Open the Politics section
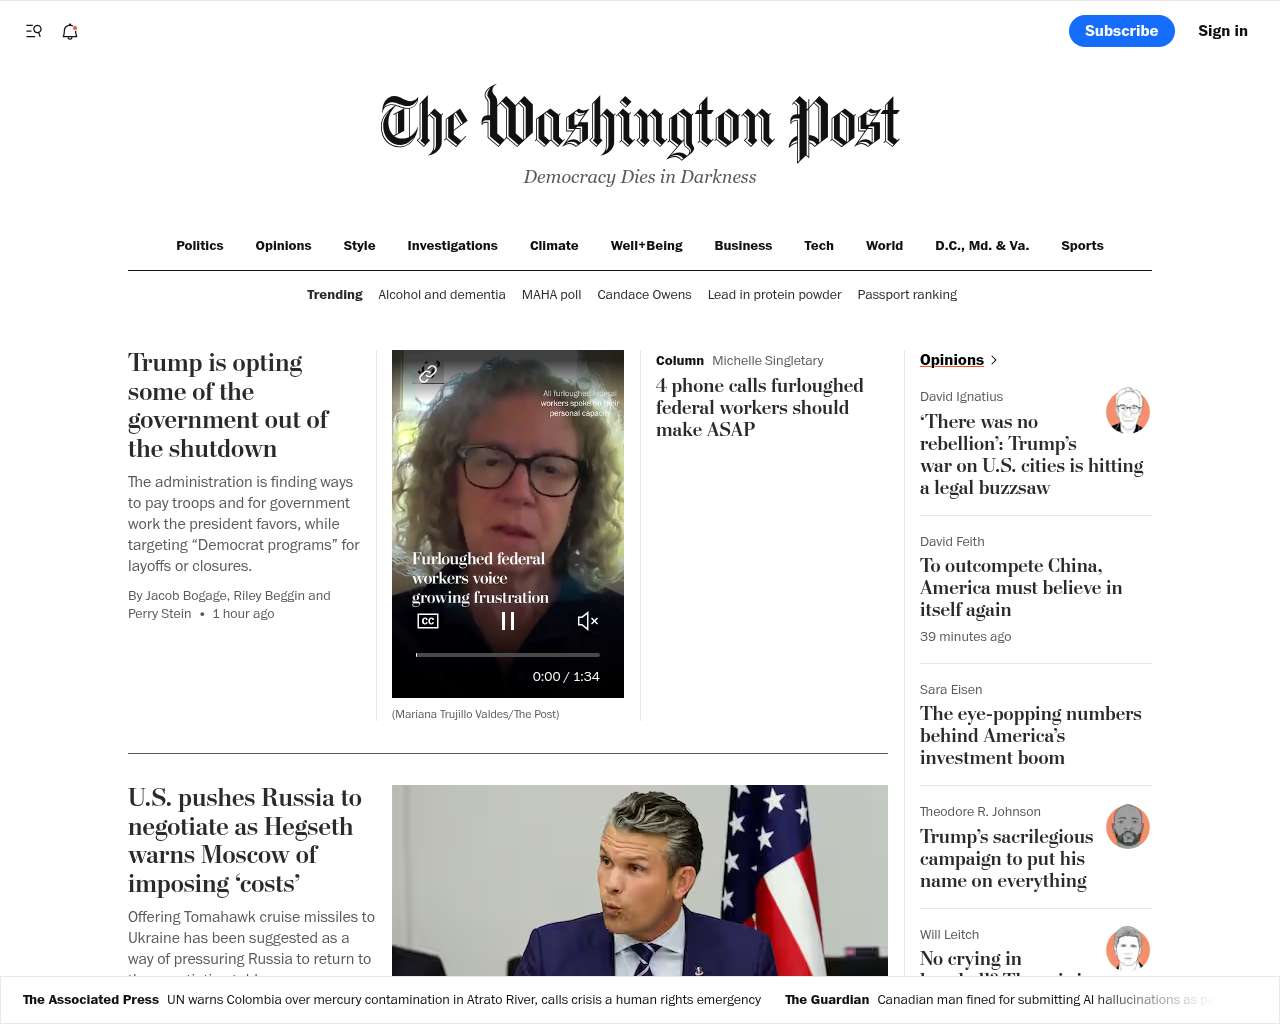 (200, 246)
